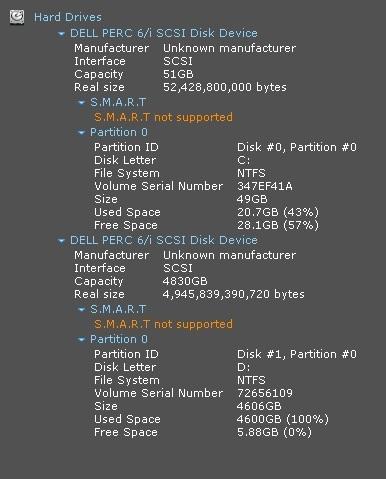
Task: Select volume serial number 72656109
Action: (x=265, y=393)
